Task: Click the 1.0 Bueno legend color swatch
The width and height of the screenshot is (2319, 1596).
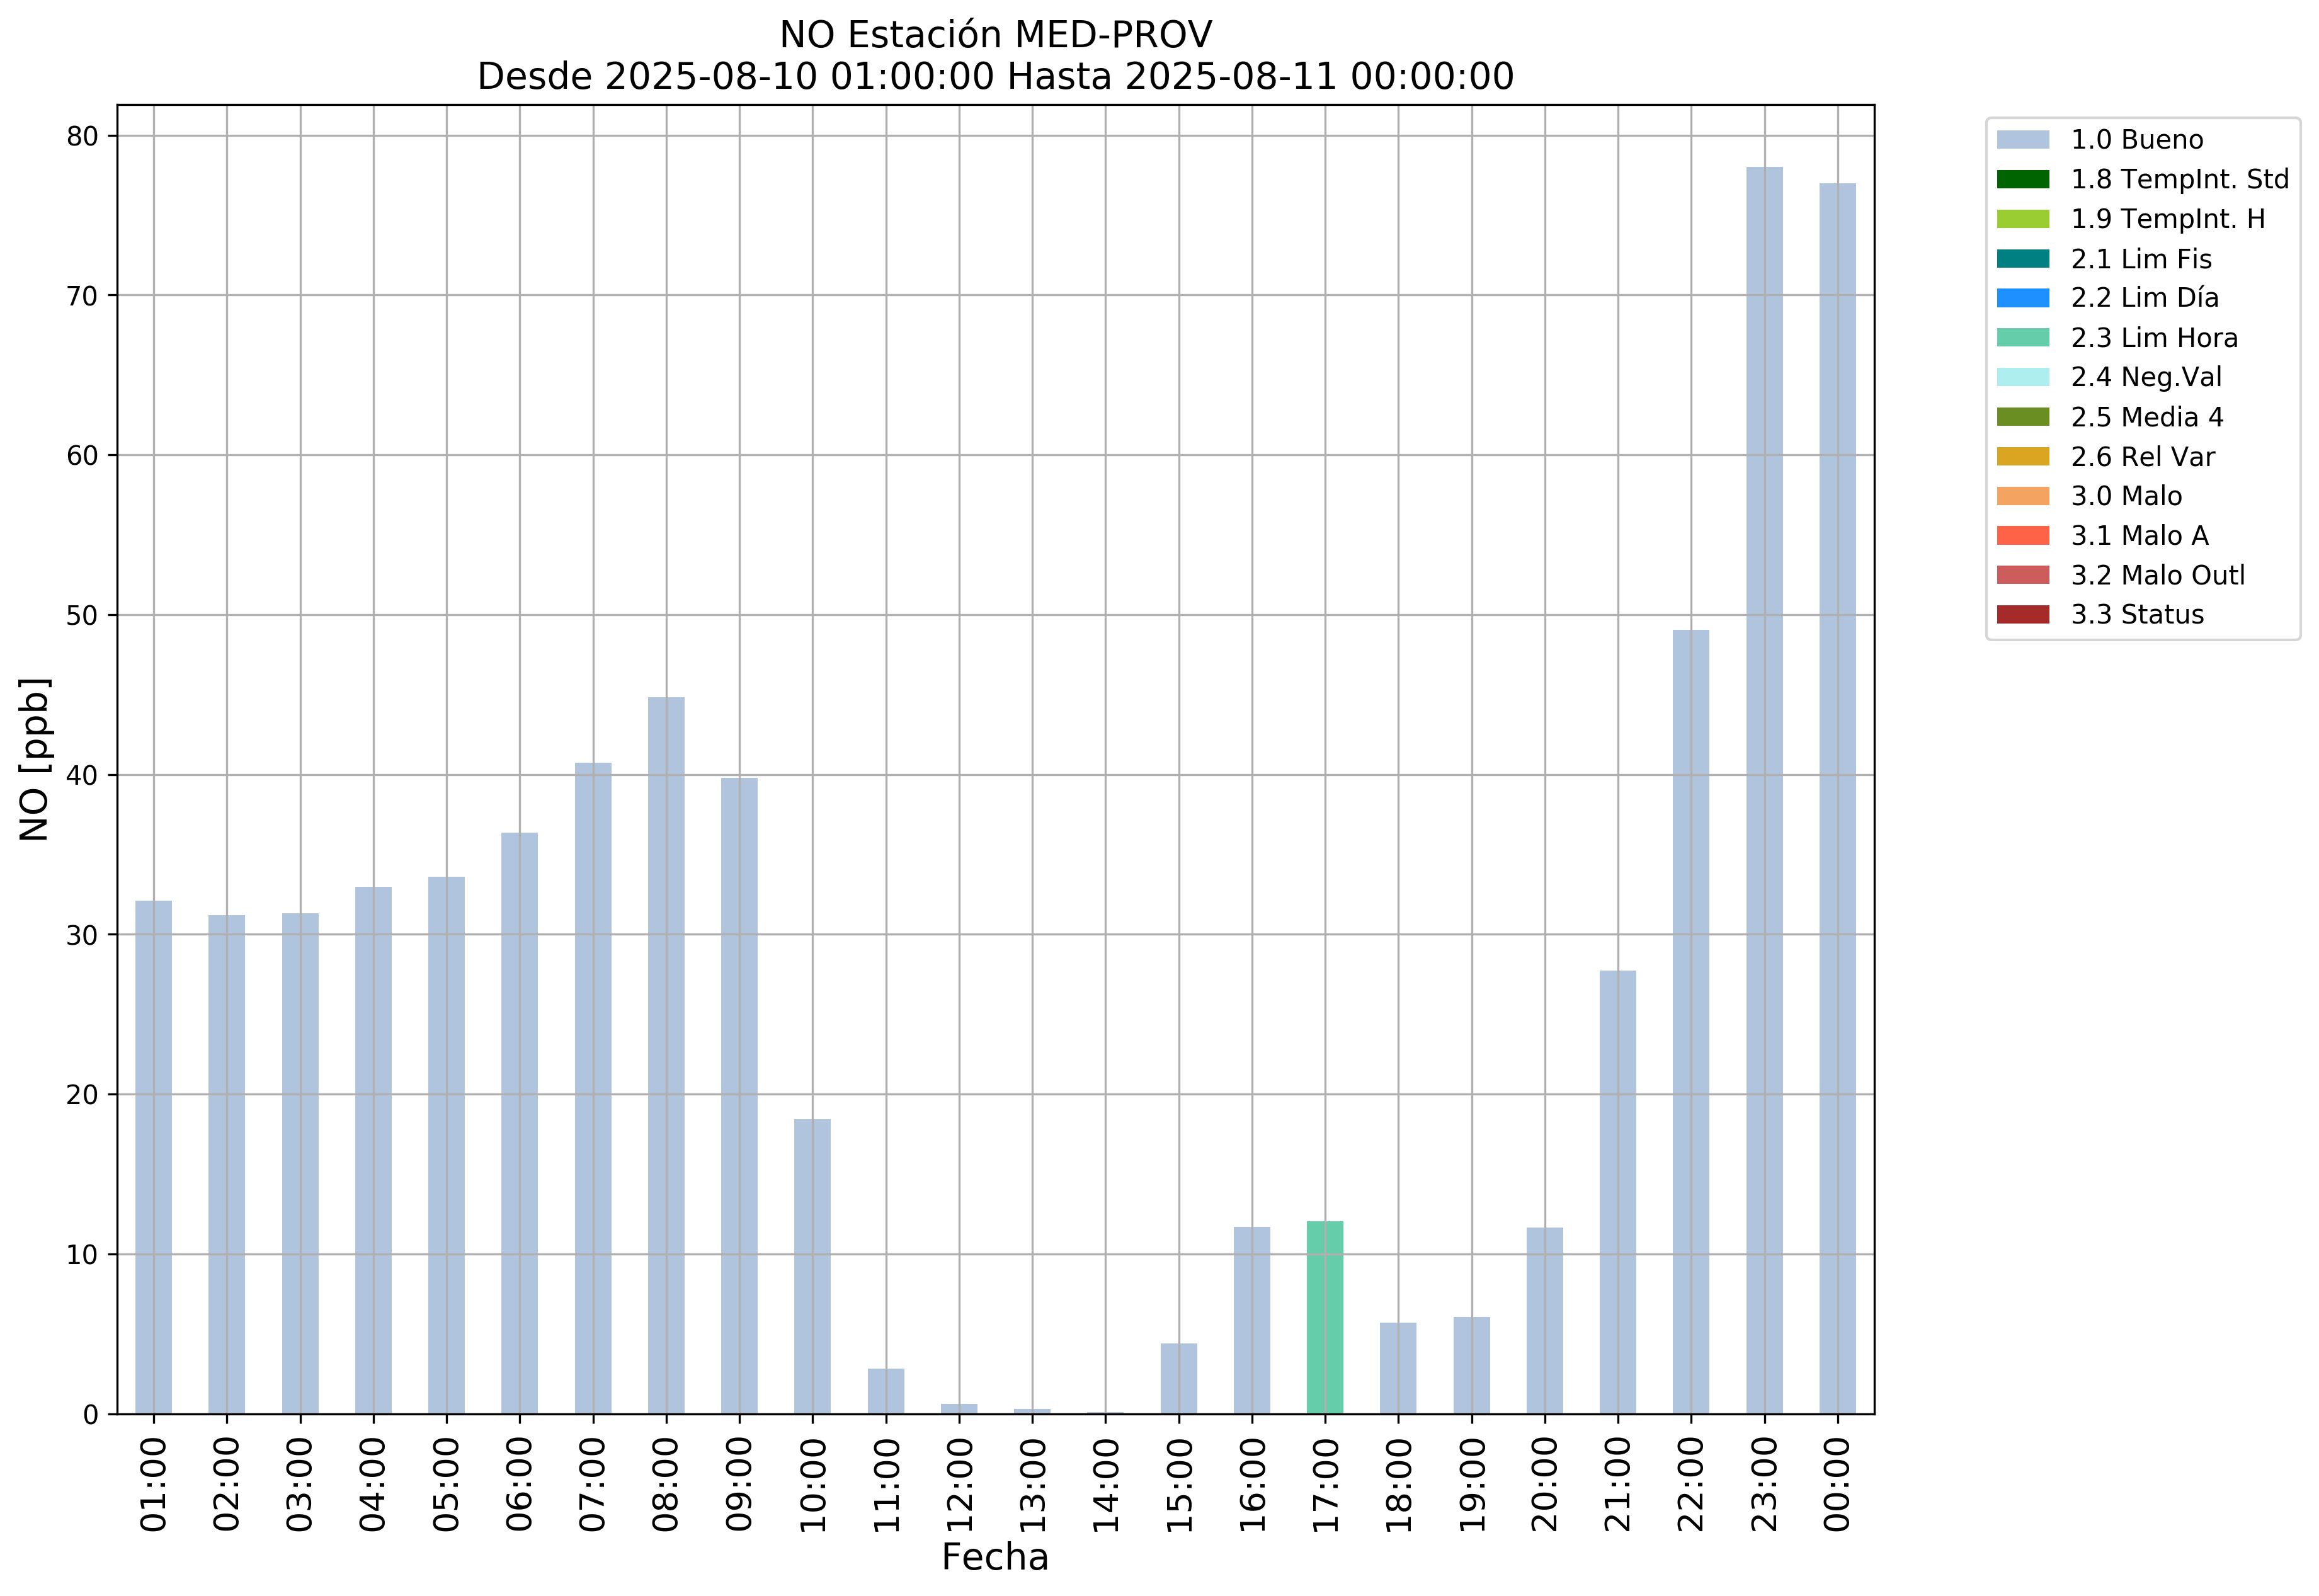Action: coord(2022,140)
